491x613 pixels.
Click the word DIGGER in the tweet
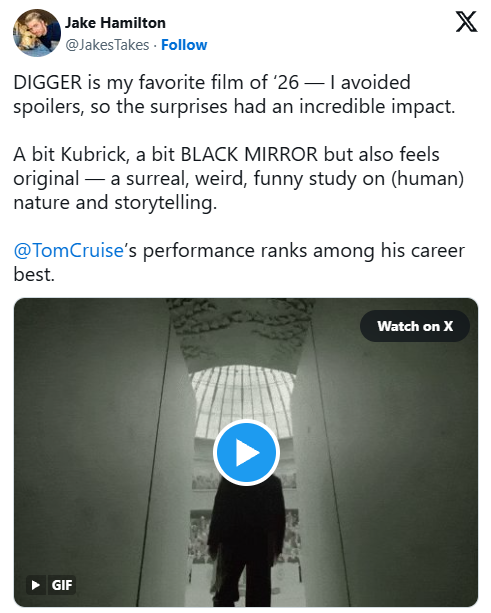click(x=48, y=82)
